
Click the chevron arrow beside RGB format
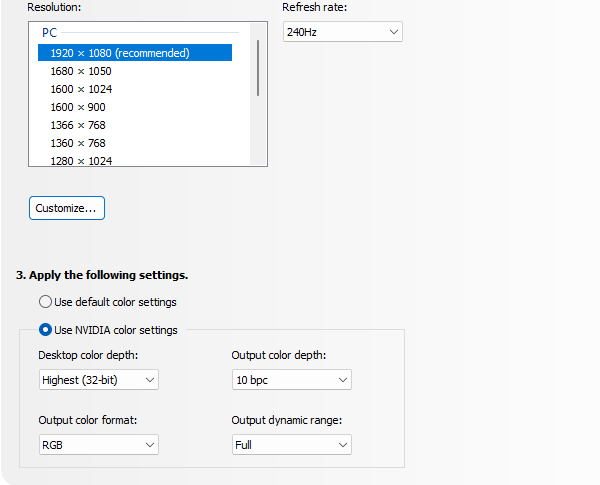pos(149,444)
